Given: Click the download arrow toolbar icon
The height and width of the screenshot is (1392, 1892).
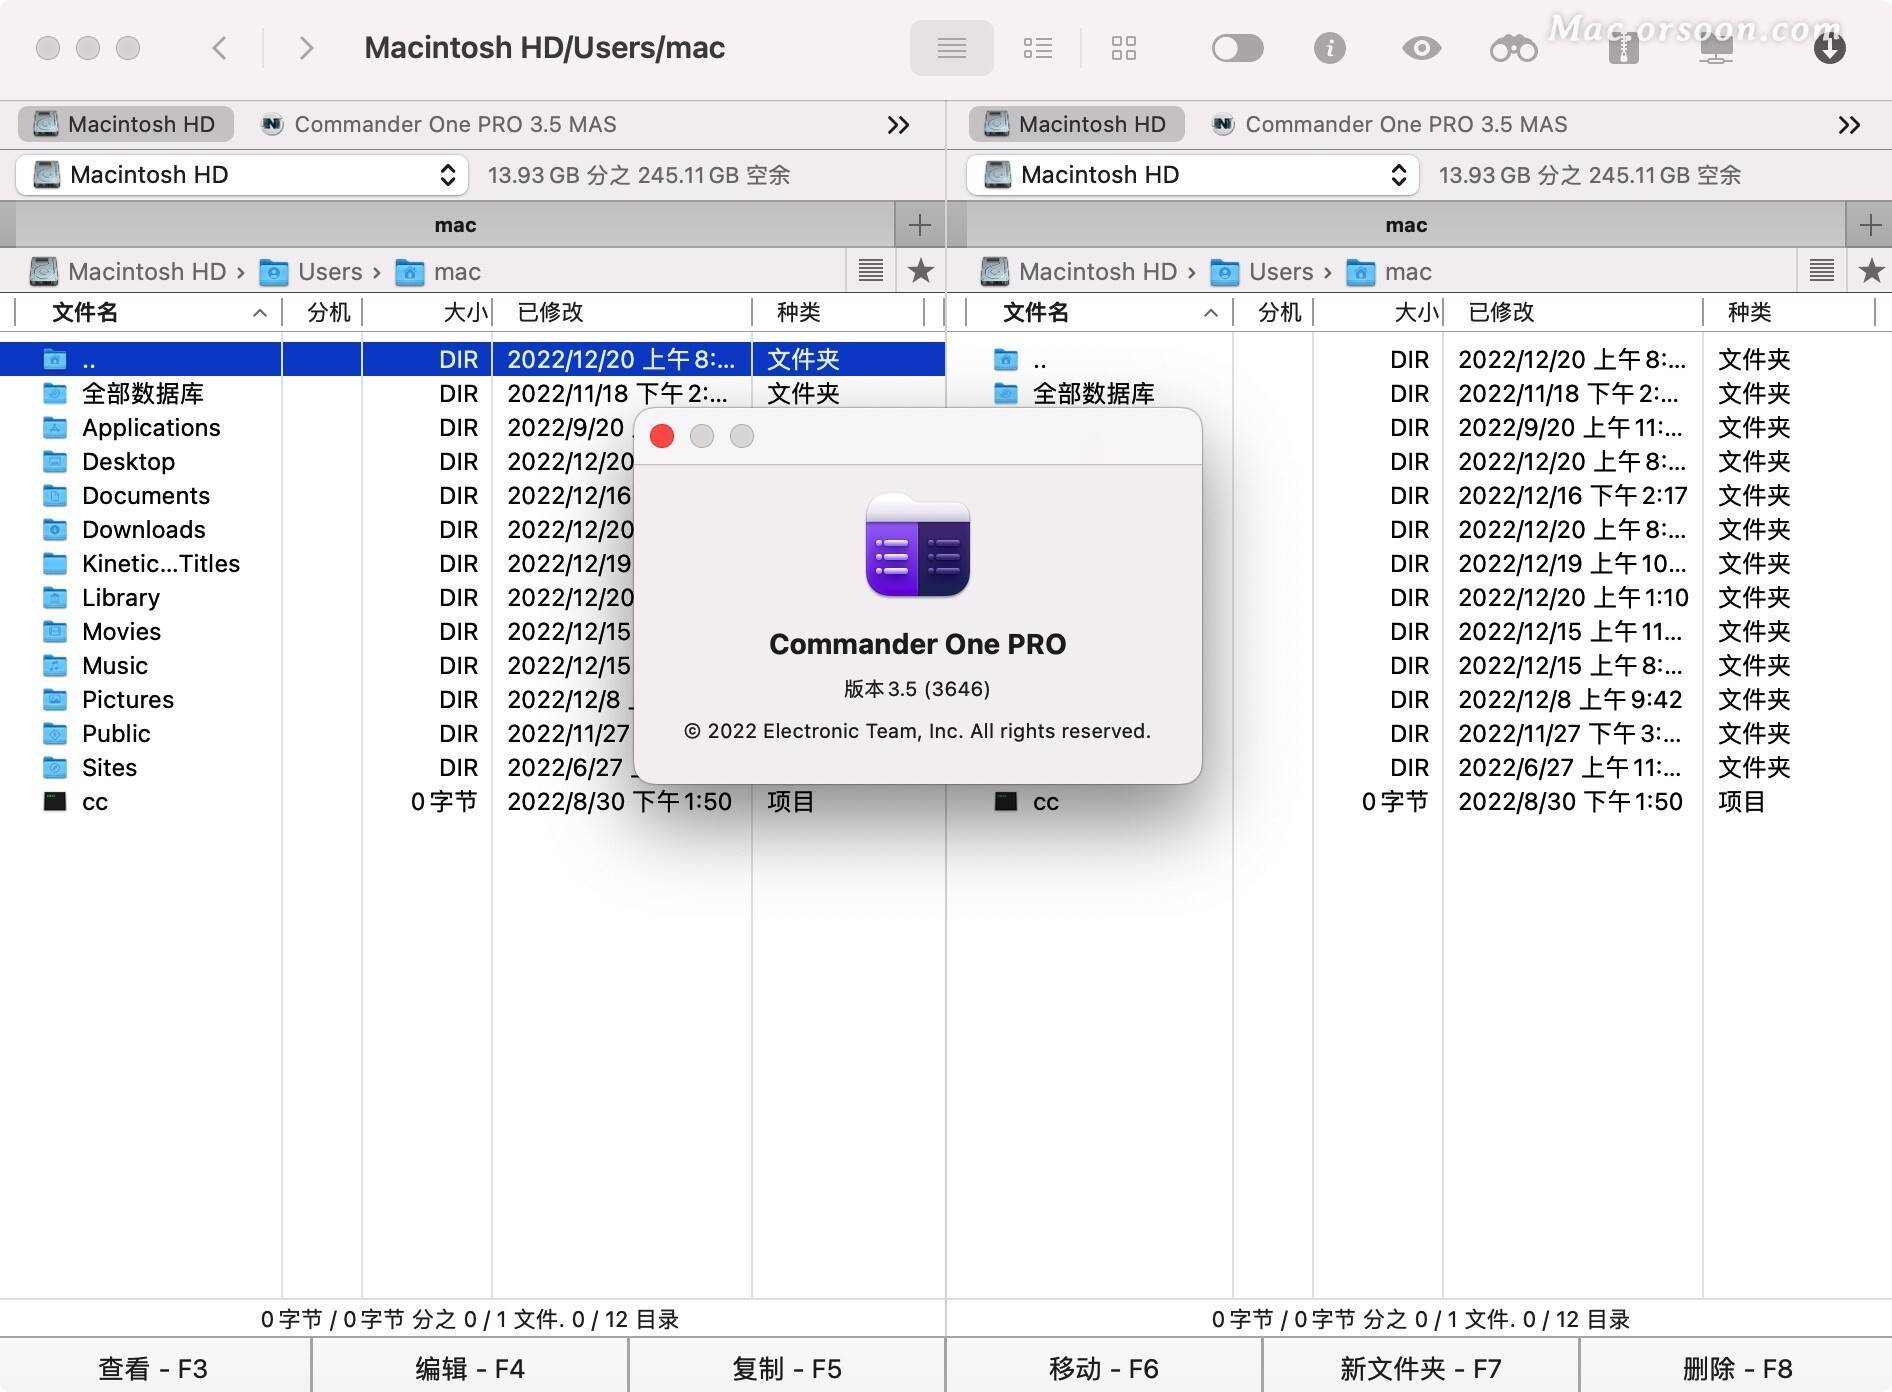Looking at the screenshot, I should point(1829,48).
